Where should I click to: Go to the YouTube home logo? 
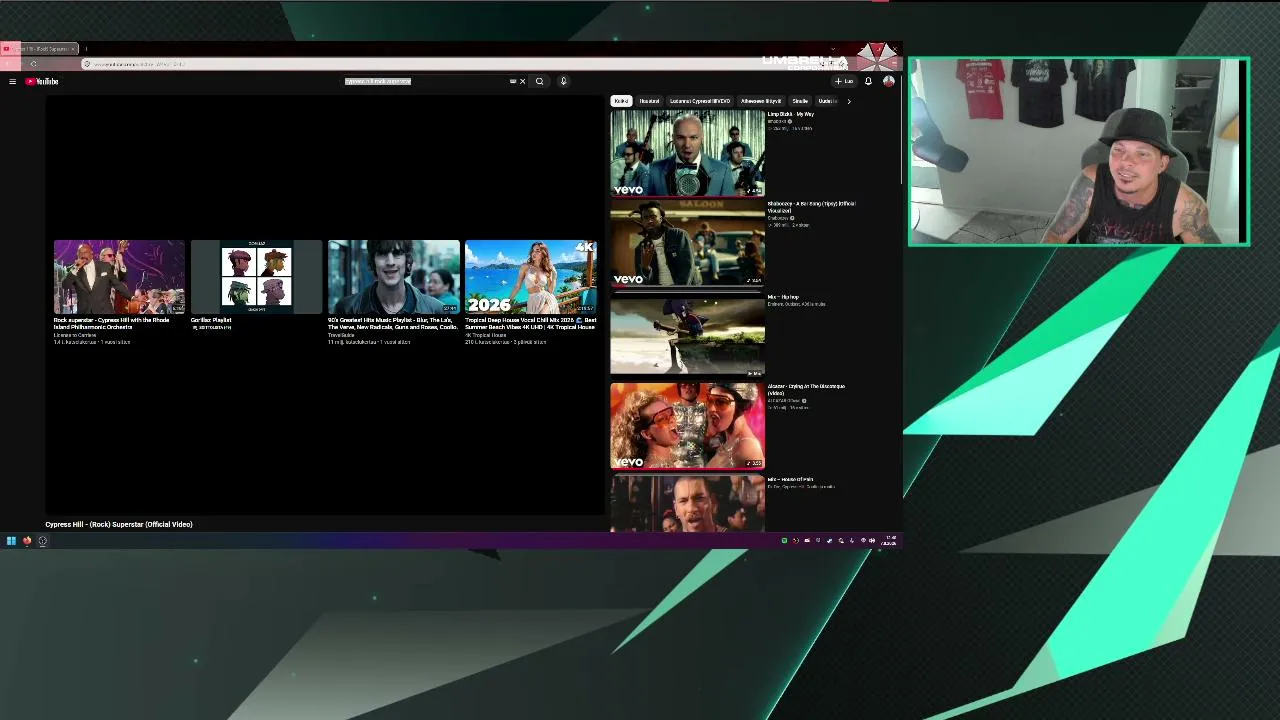(42, 81)
